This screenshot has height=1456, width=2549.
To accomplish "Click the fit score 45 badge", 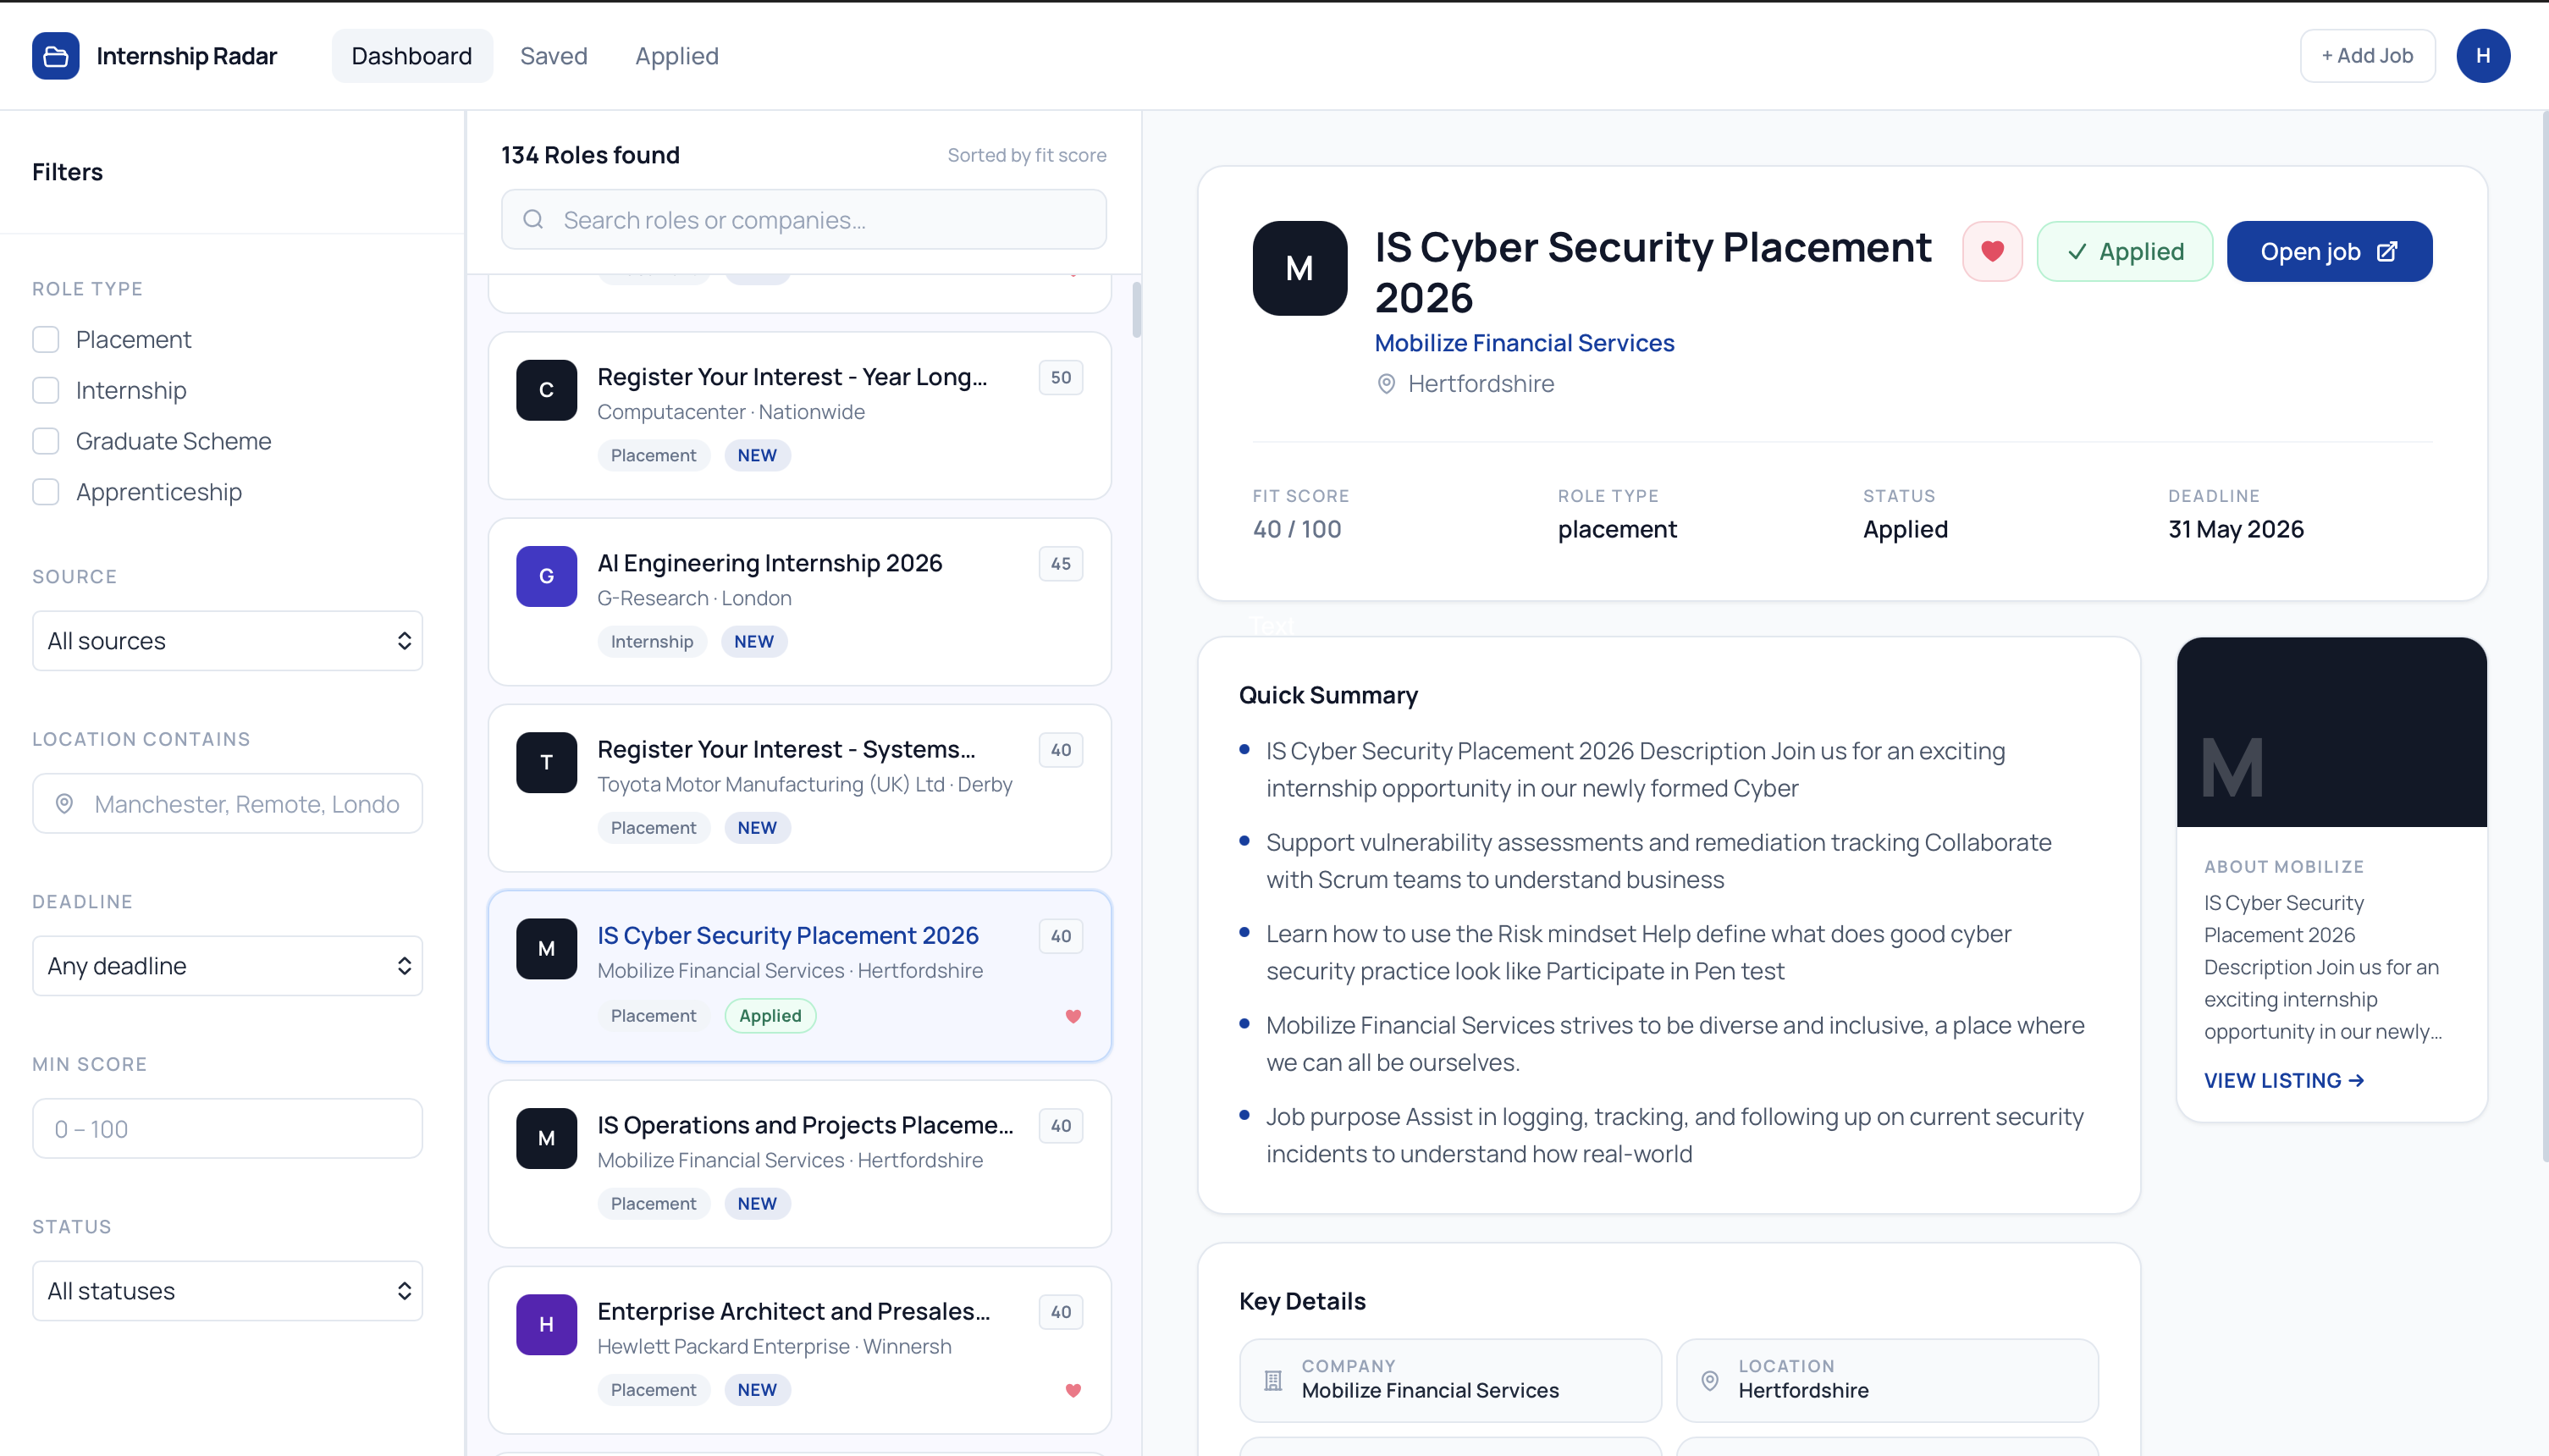I will click(1060, 564).
